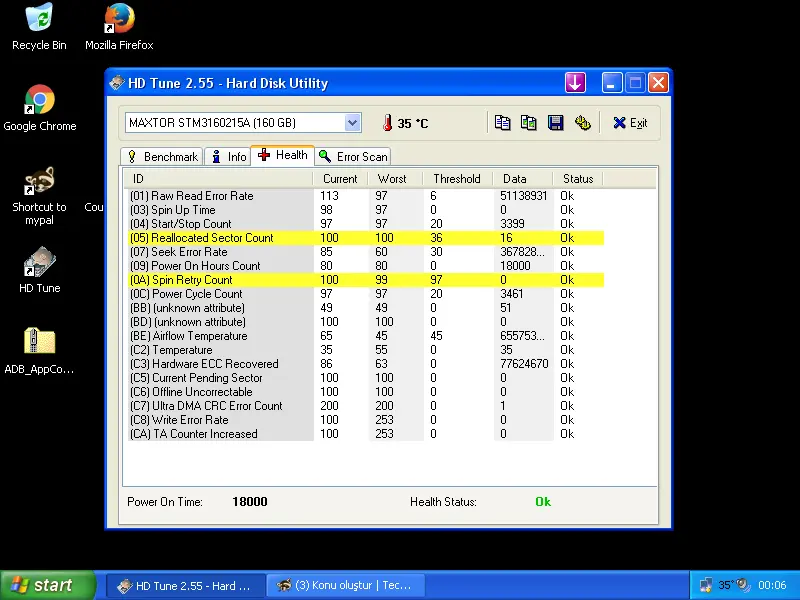Click the save floppy disk icon
Screen dimensions: 800x600
coord(555,122)
